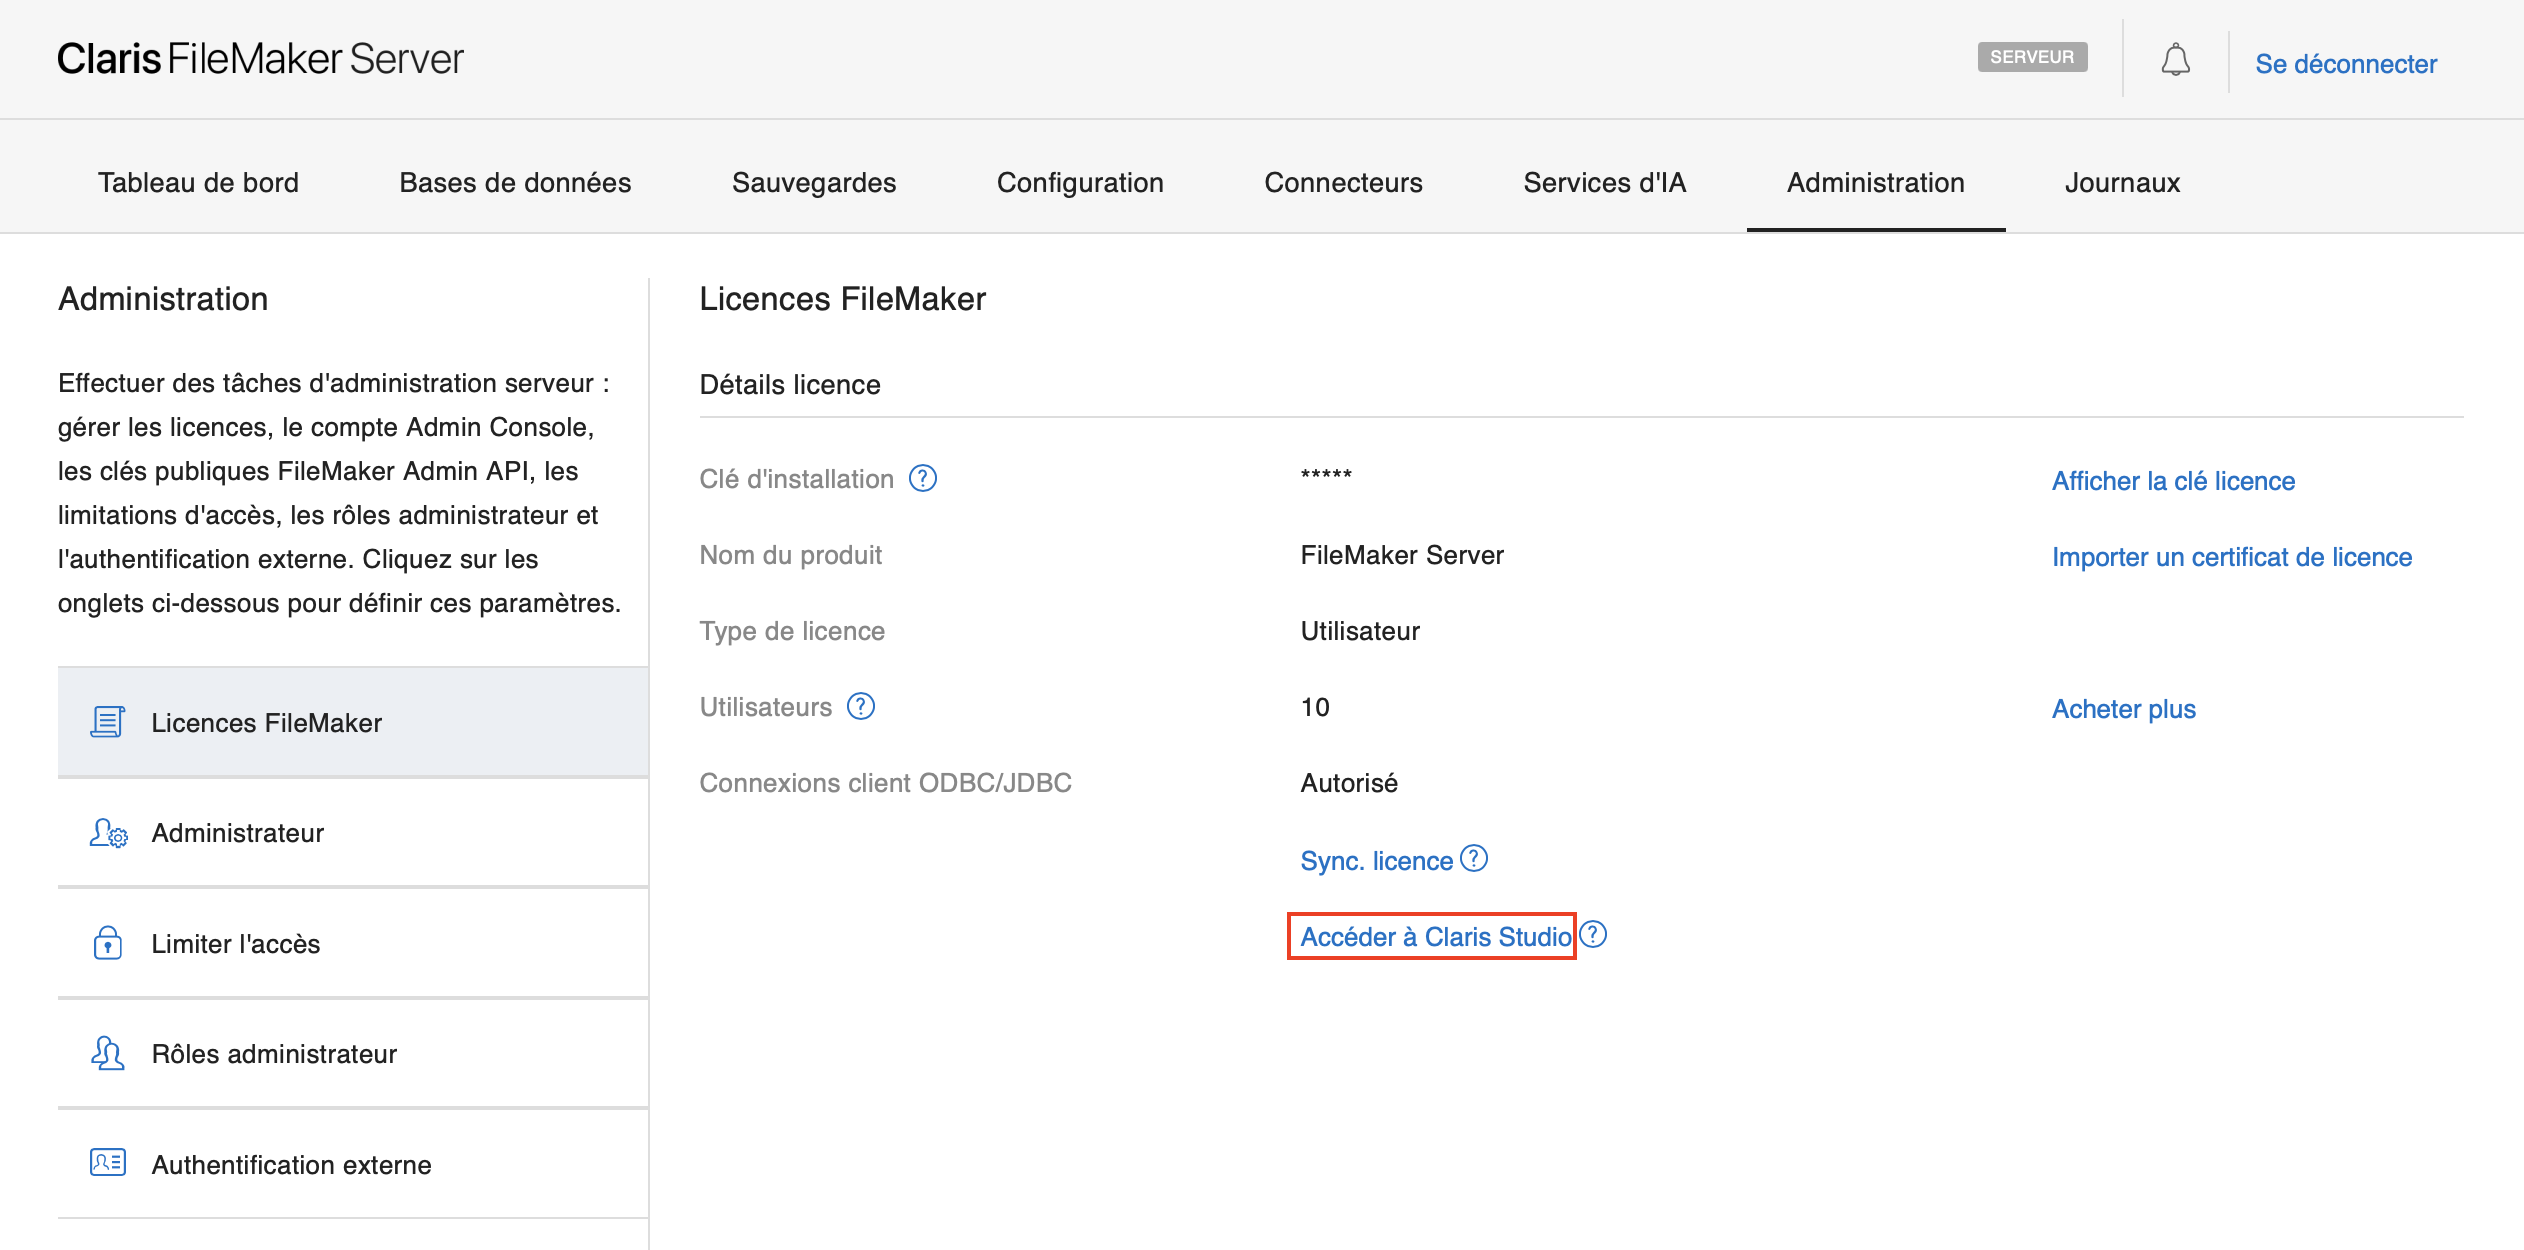Open the Journaux tab
Viewport: 2524px width, 1250px height.
2122,183
